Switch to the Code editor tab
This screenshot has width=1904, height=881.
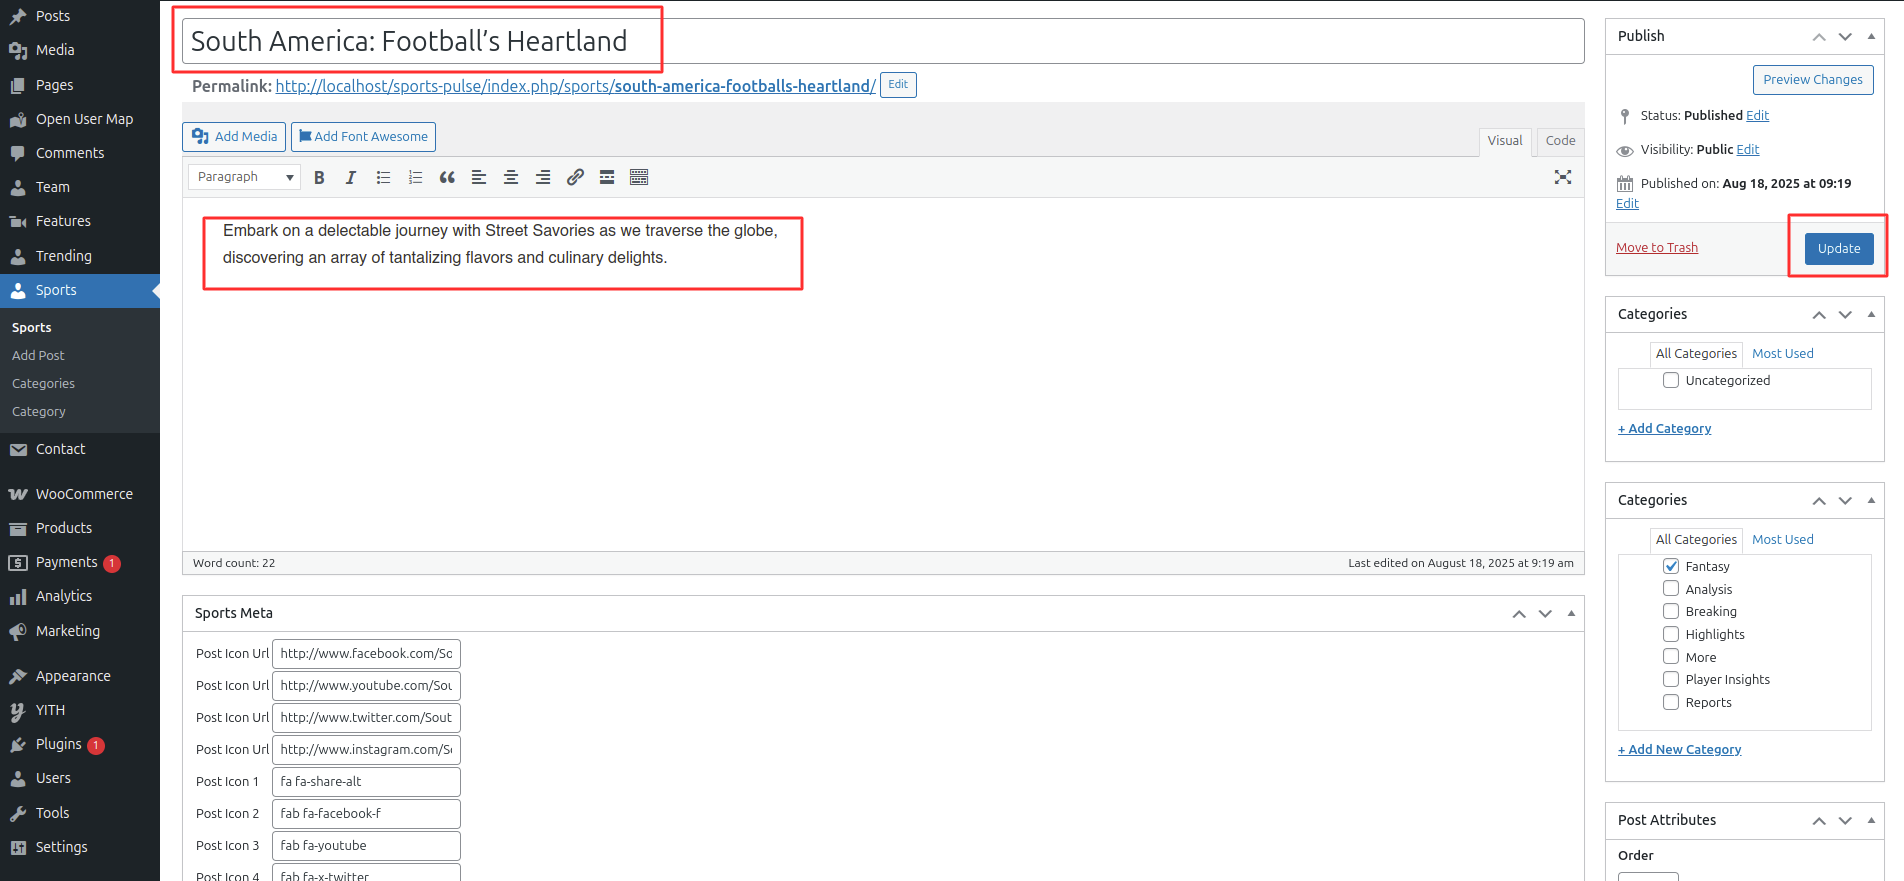tap(1560, 141)
